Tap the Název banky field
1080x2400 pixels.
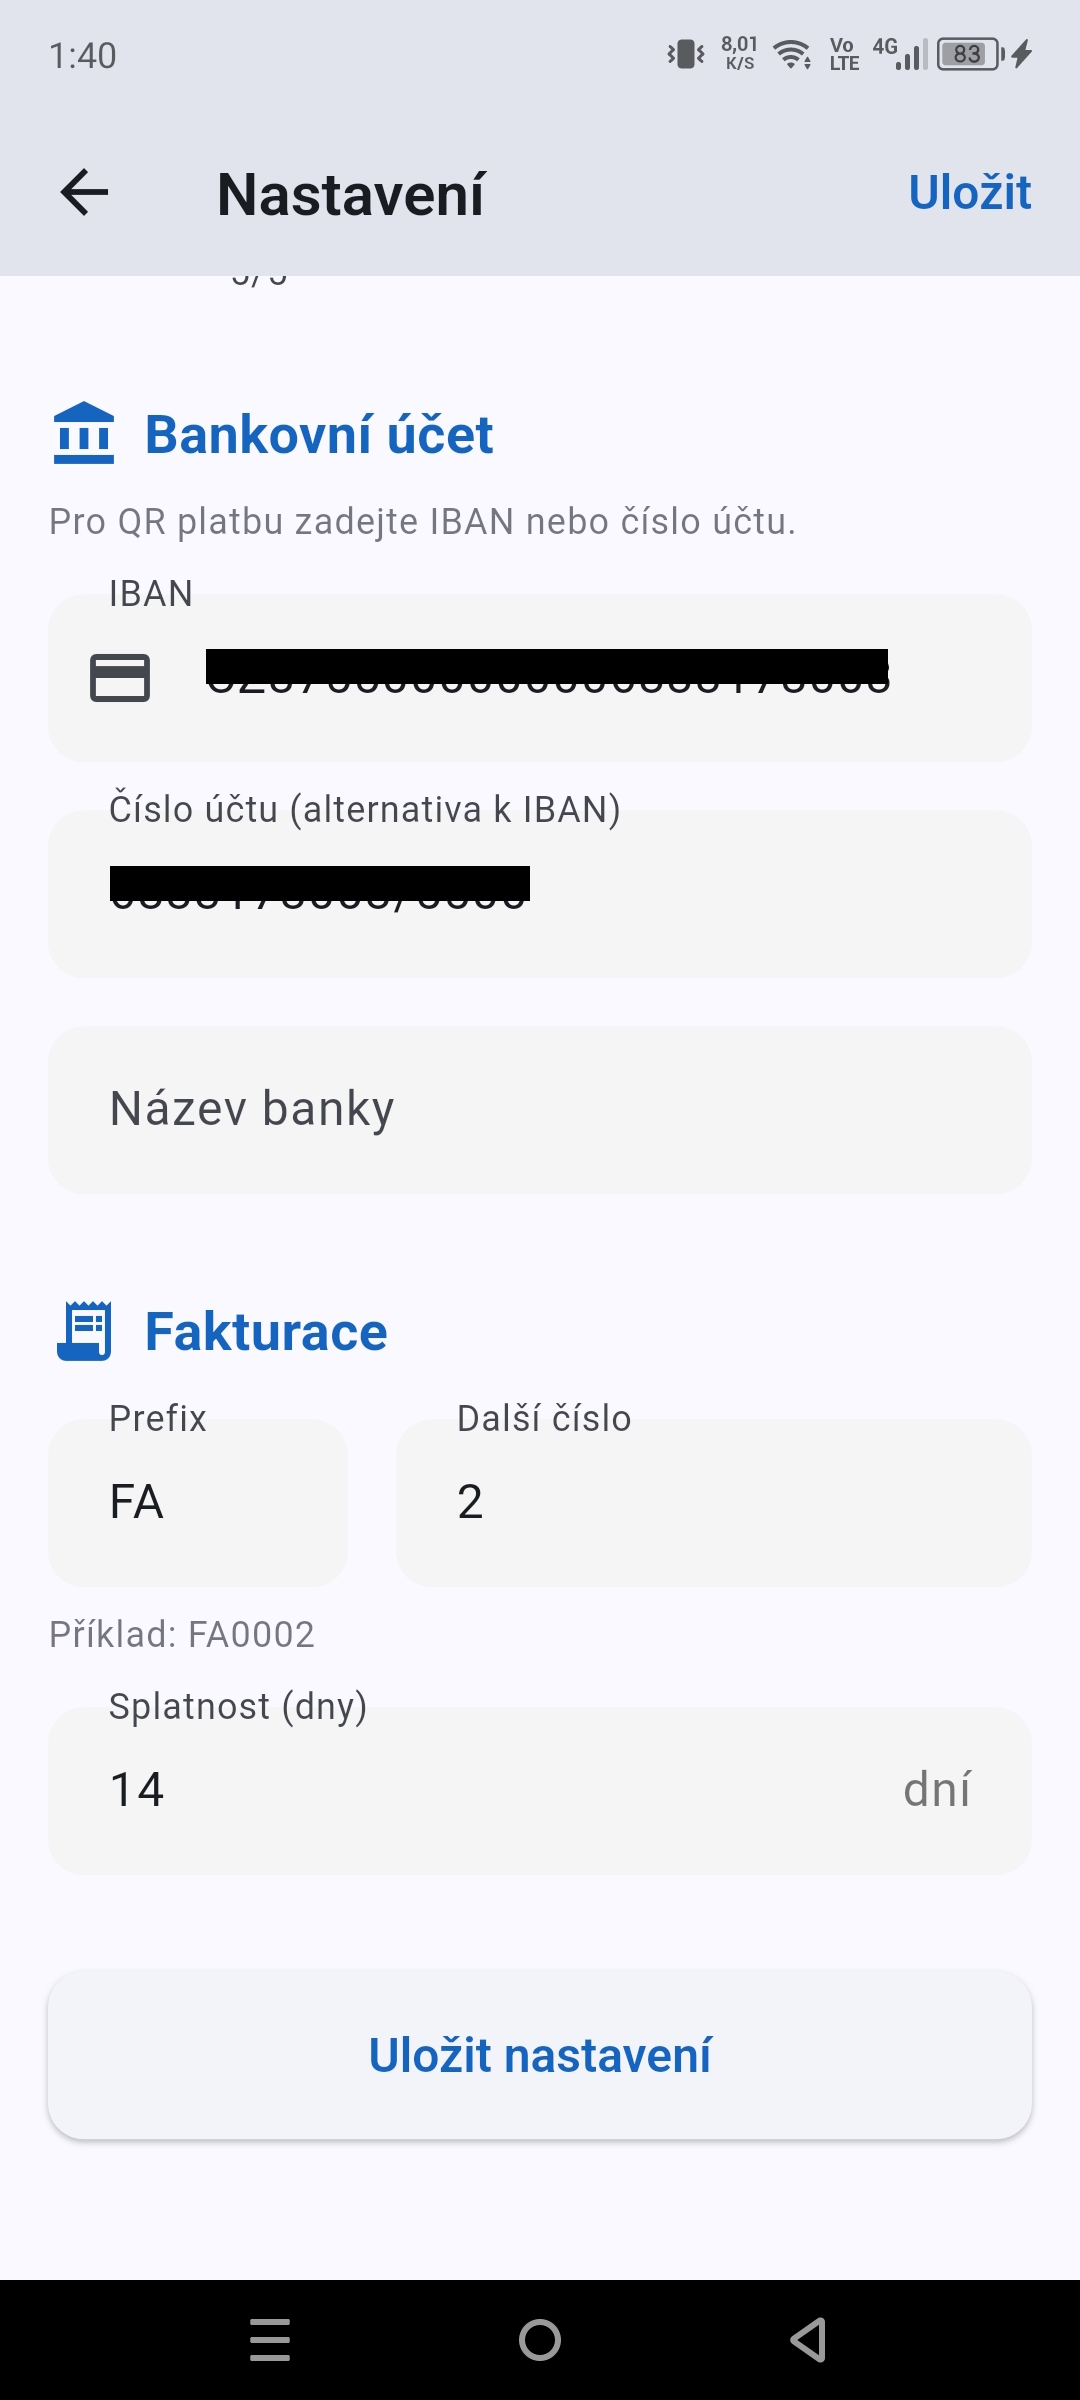(540, 1110)
